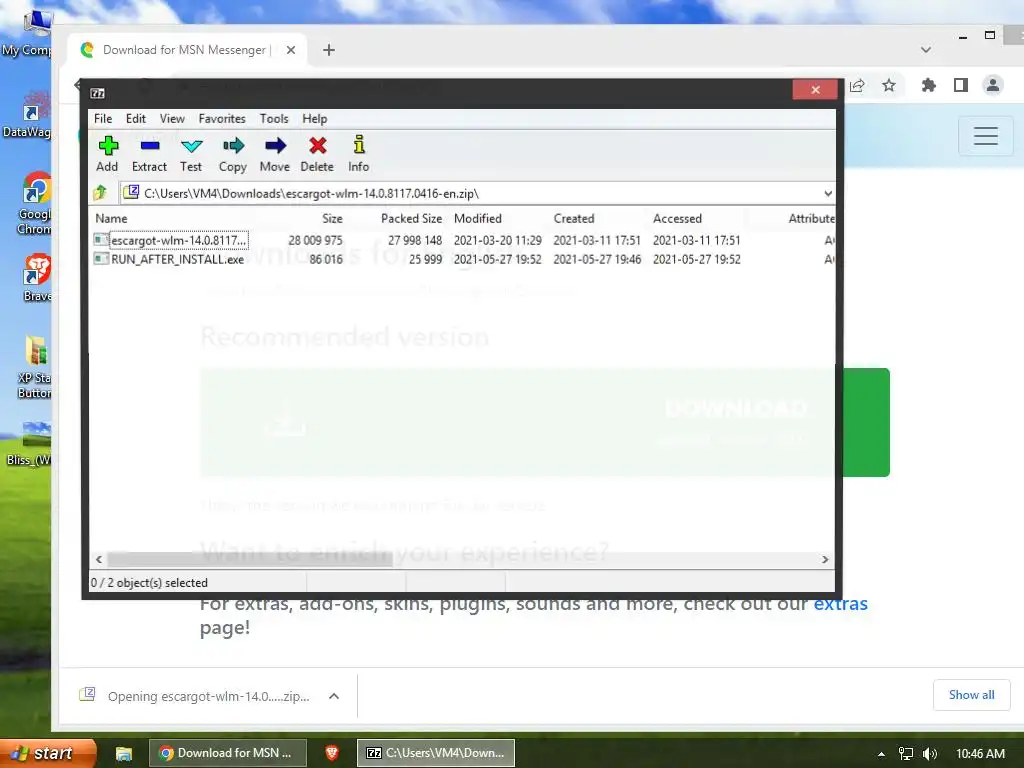
Task: Sort by the Modified column header
Action: tap(478, 218)
